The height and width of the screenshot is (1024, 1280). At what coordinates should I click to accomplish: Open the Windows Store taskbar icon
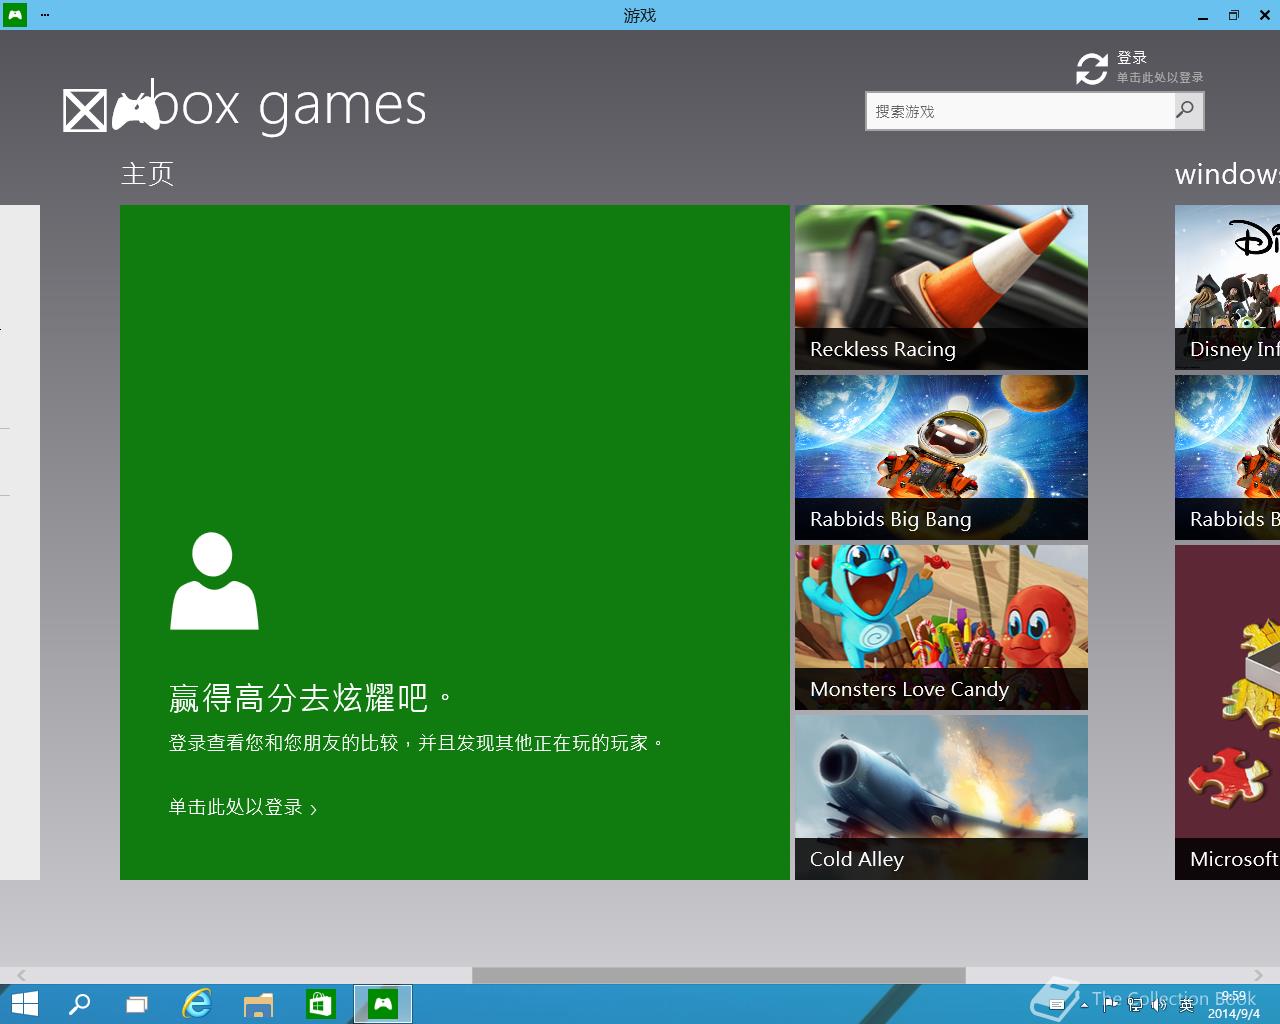[320, 1004]
